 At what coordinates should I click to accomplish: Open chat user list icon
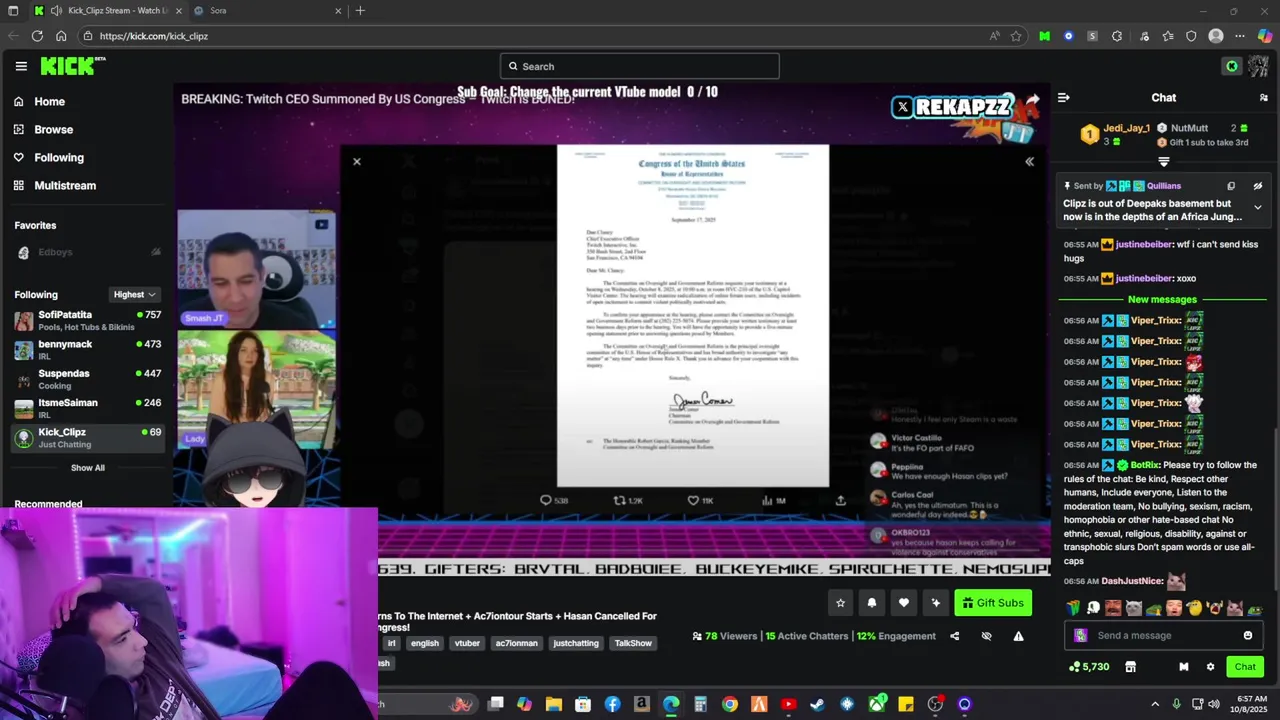point(1264,97)
